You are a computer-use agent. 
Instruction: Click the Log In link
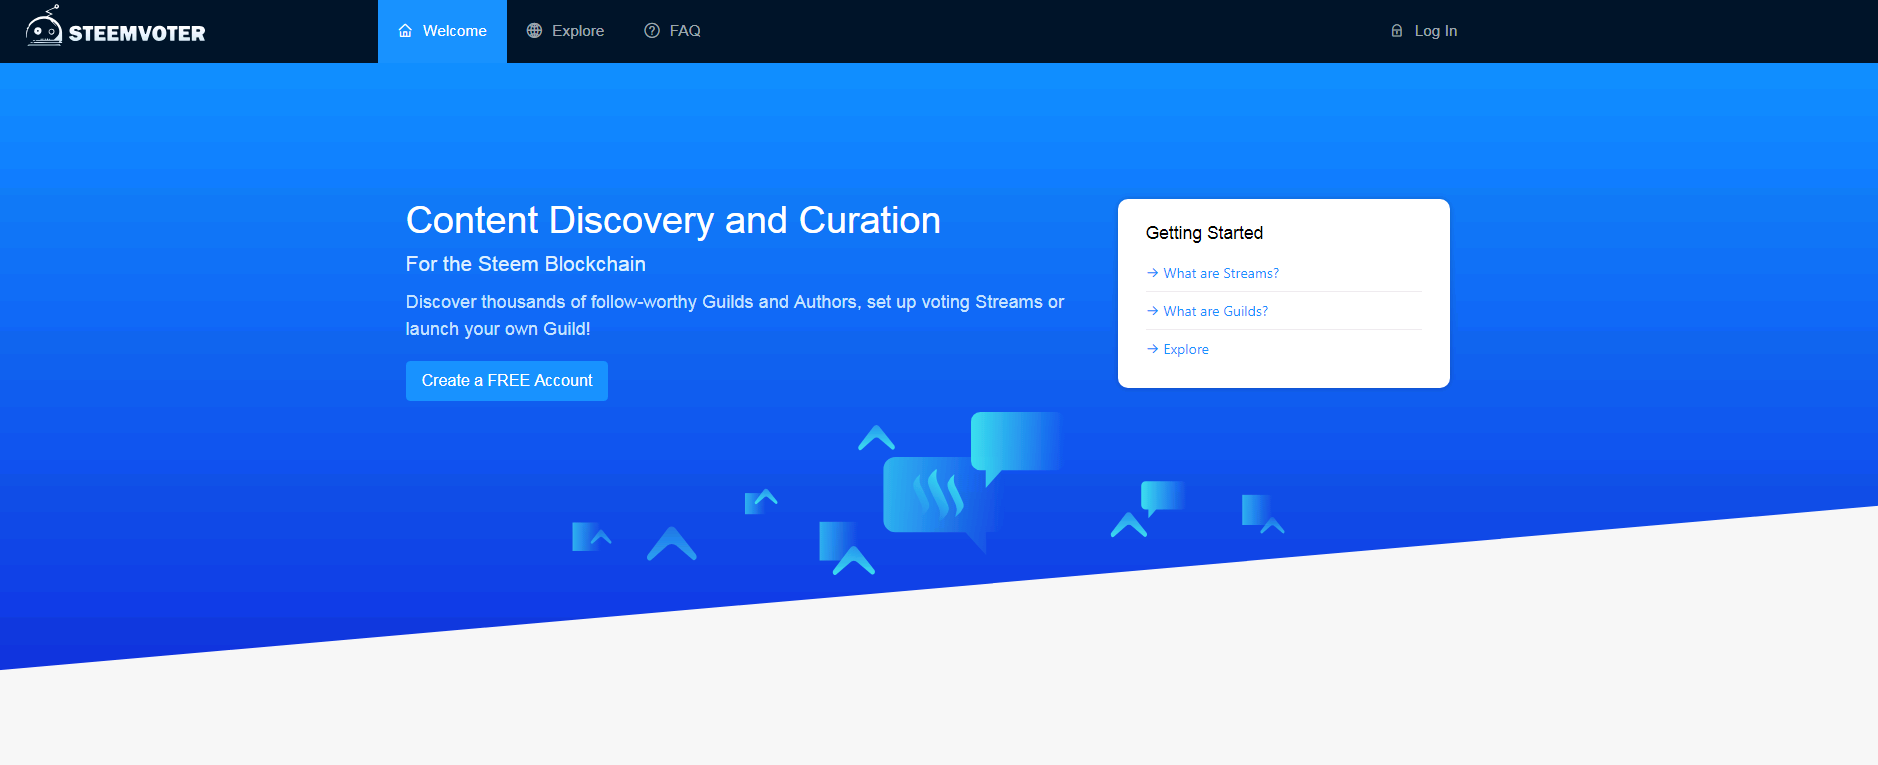pyautogui.click(x=1424, y=31)
